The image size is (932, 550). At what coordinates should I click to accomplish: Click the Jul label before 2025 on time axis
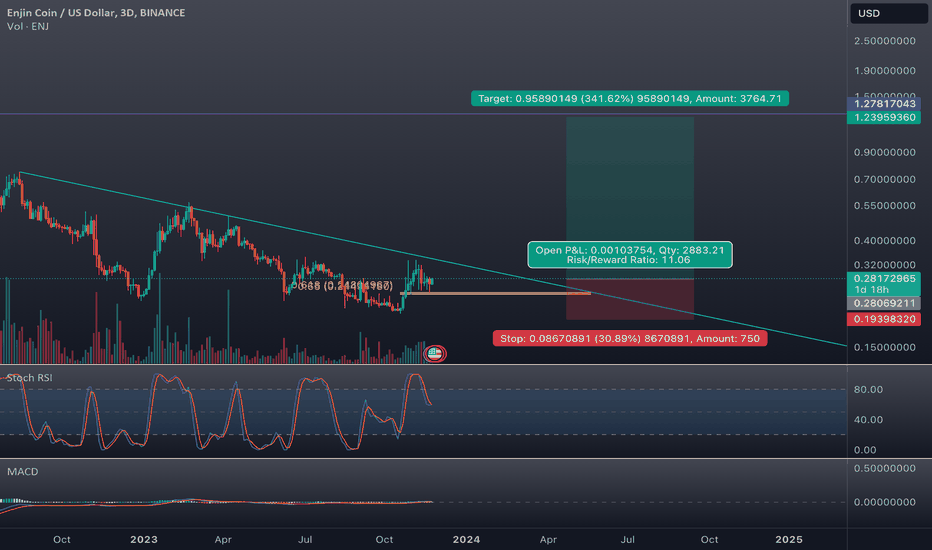[x=628, y=539]
